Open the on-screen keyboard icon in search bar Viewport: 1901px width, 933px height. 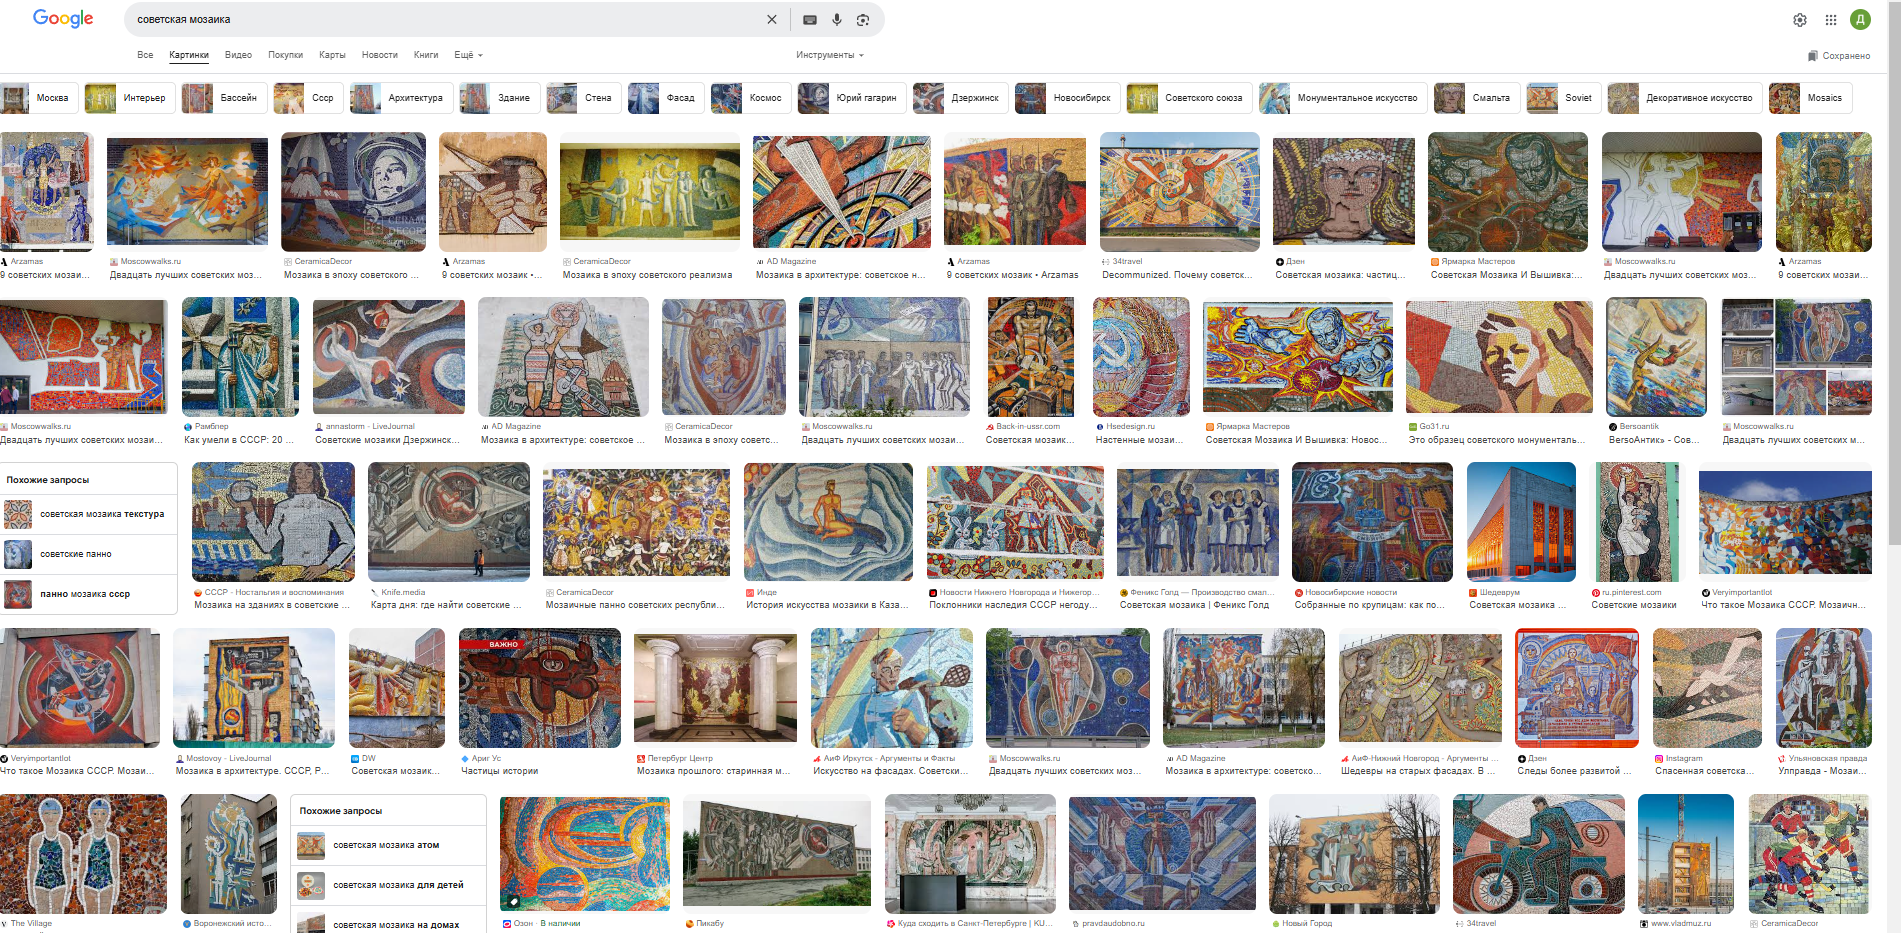click(810, 20)
